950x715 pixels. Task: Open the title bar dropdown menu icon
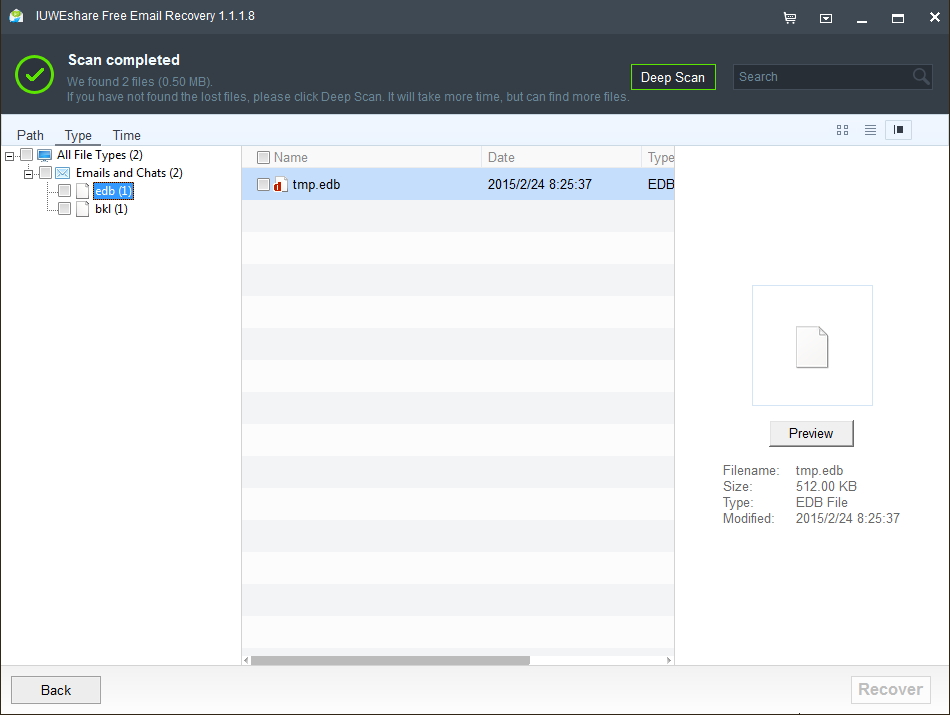[x=826, y=19]
